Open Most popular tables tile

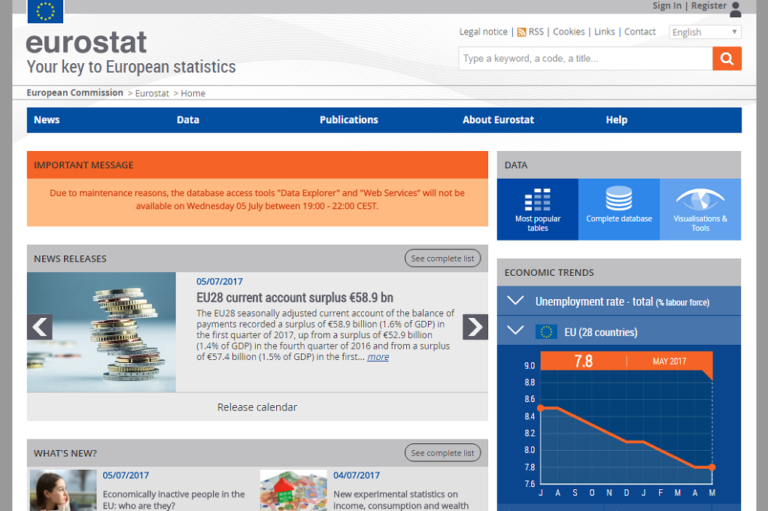(537, 209)
